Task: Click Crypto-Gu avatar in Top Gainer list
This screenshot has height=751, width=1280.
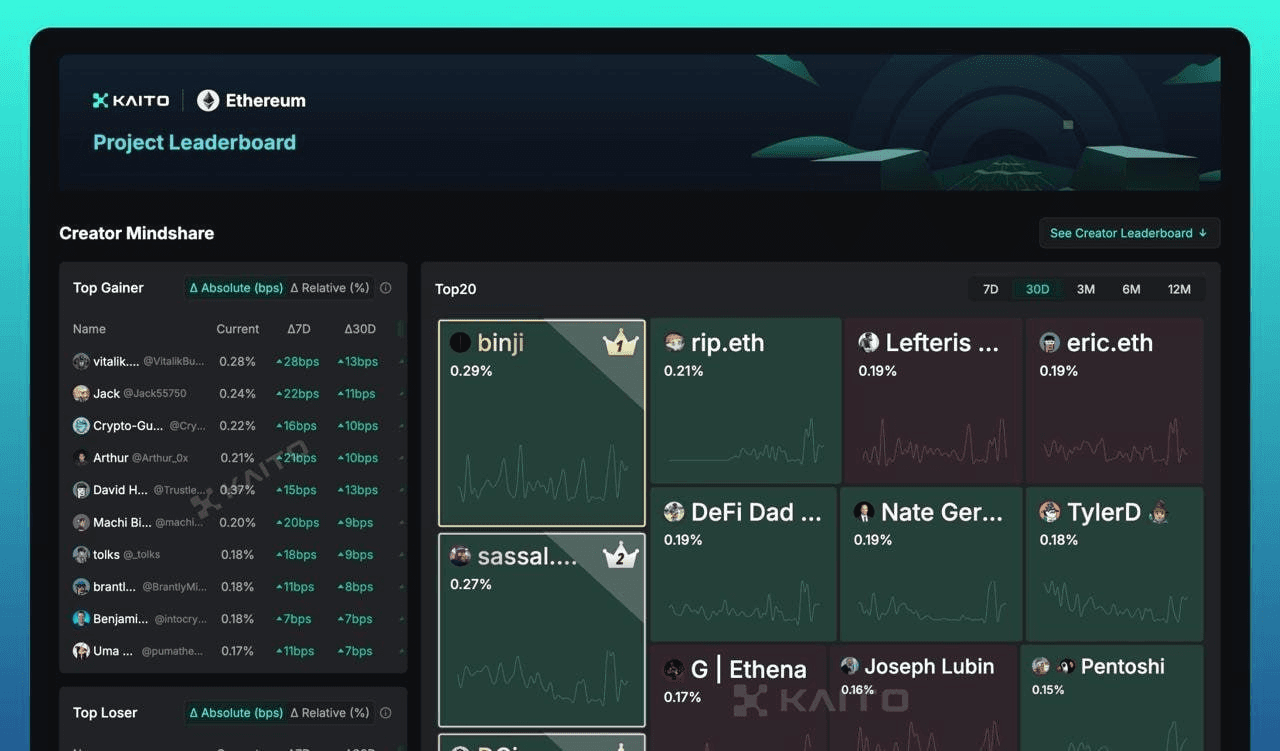Action: (81, 425)
